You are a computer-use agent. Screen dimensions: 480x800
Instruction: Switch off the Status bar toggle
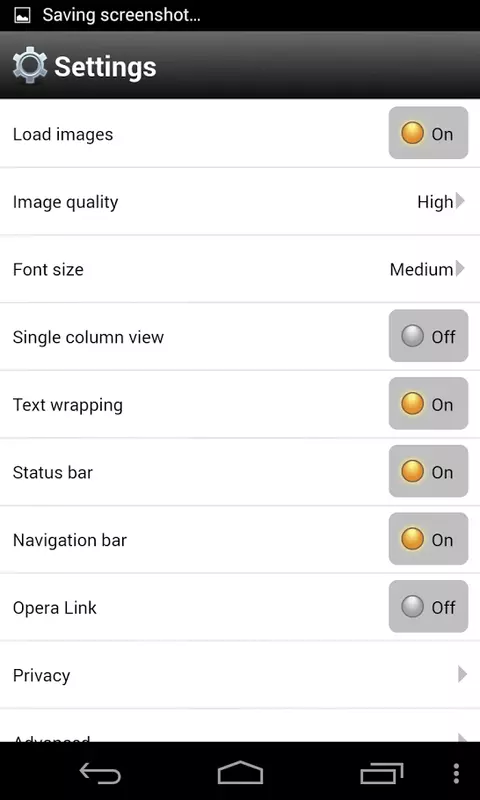(428, 471)
